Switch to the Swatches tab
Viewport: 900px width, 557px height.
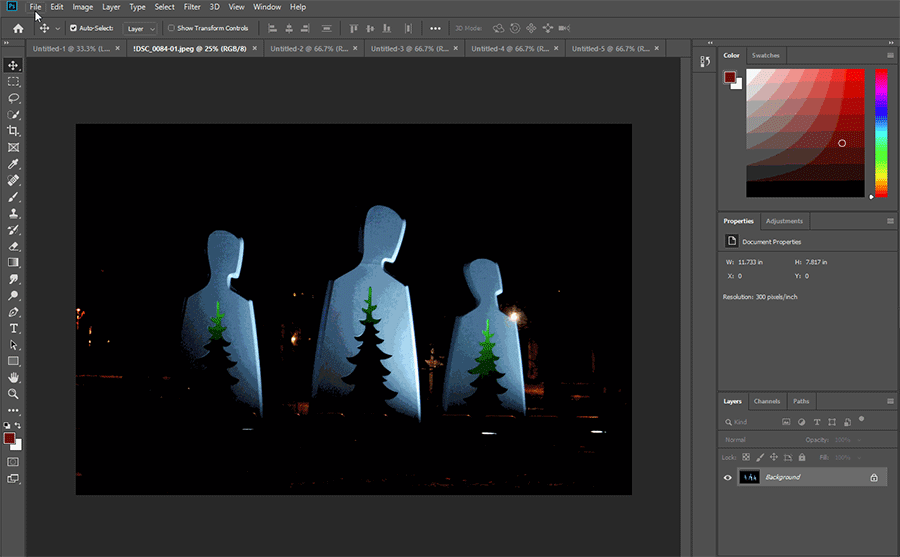pos(766,56)
